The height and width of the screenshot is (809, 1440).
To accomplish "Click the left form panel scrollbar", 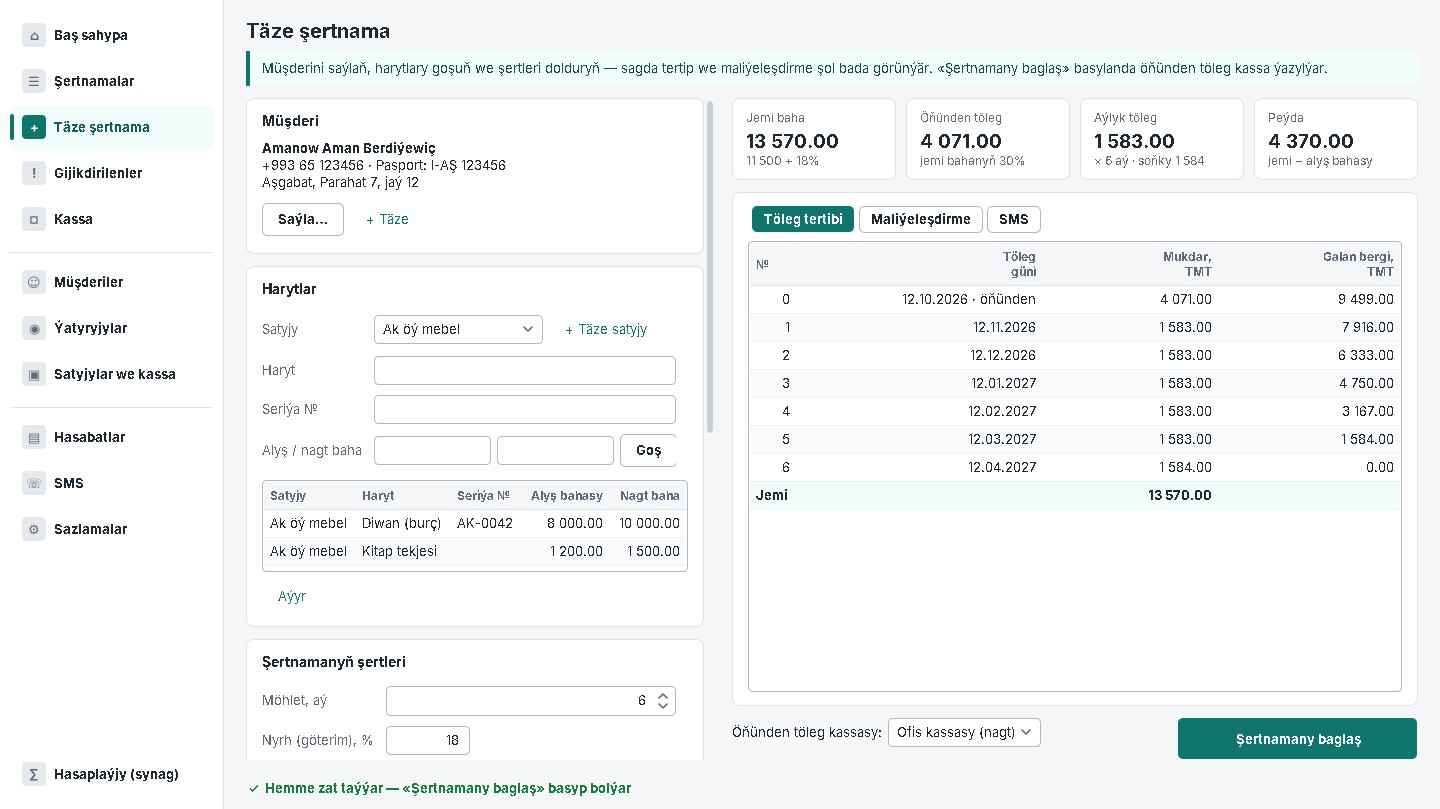I will tap(710, 266).
